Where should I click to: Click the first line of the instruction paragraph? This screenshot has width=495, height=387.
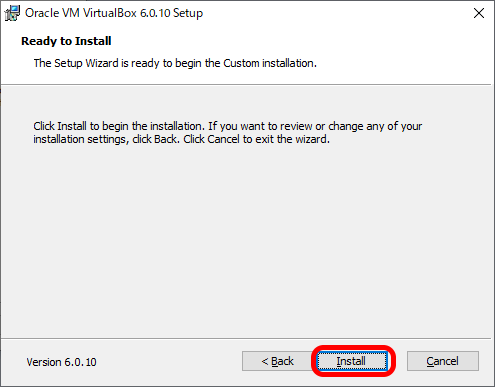pos(228,126)
